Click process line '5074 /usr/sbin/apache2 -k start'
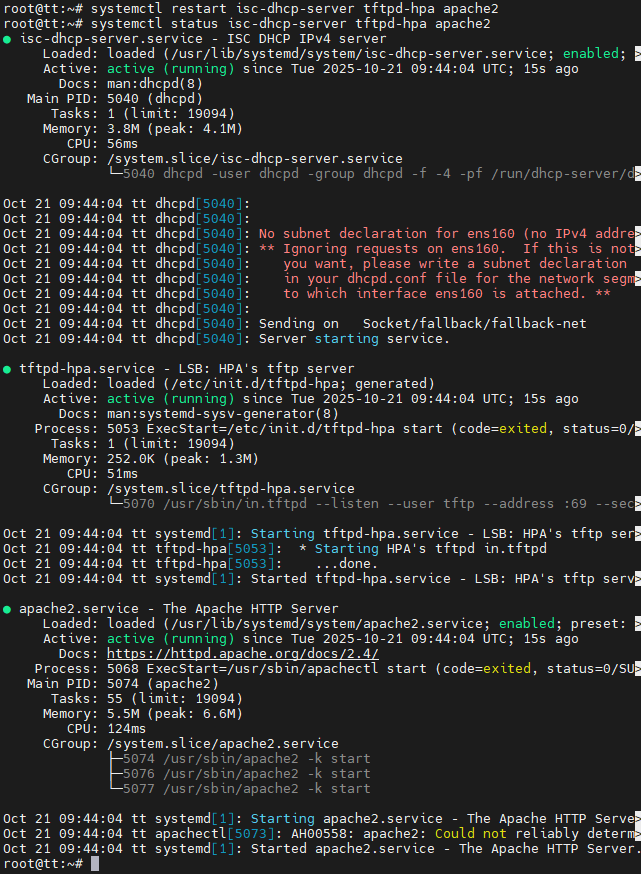The image size is (641, 874). click(x=246, y=759)
